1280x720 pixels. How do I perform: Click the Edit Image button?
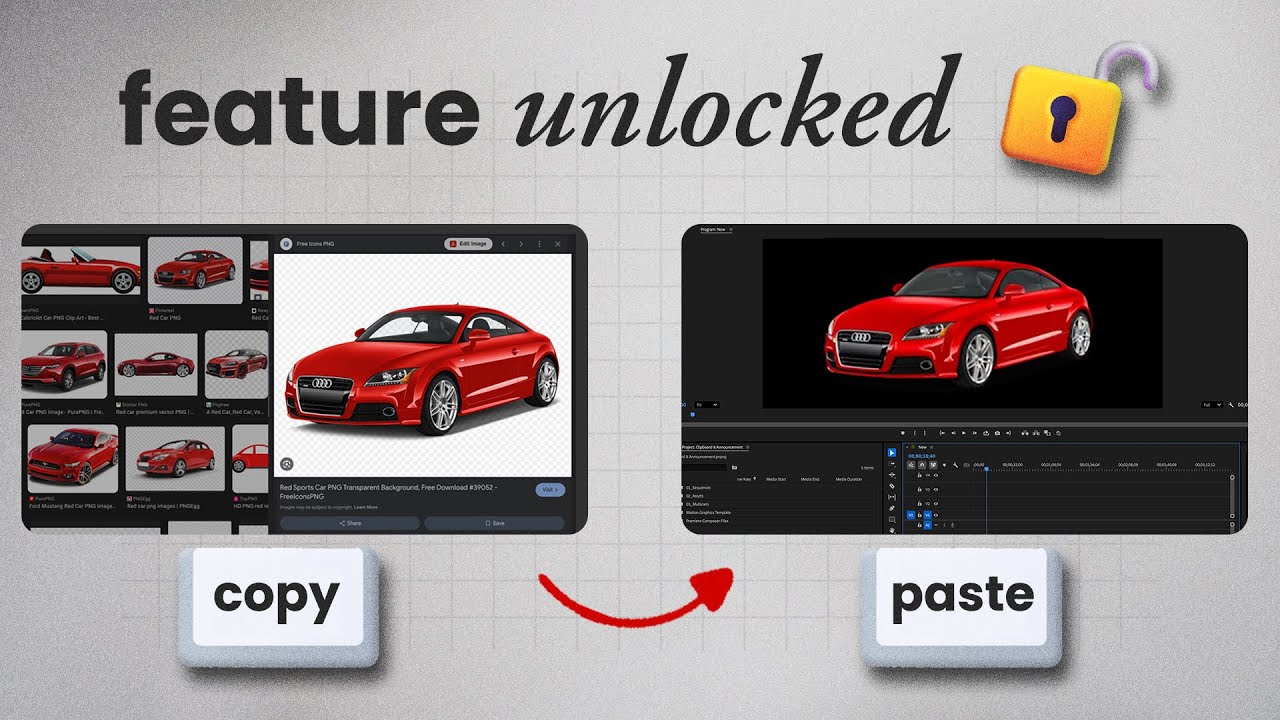click(468, 243)
